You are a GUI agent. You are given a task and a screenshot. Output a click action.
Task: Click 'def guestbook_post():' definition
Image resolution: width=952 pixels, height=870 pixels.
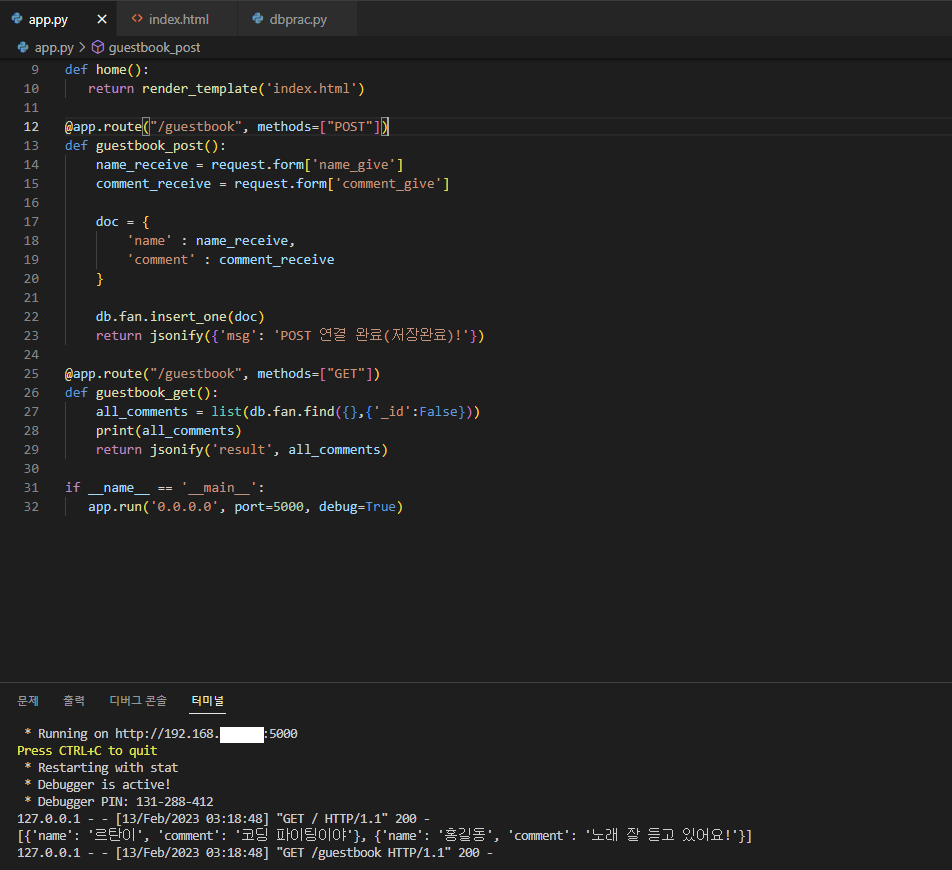click(145, 146)
